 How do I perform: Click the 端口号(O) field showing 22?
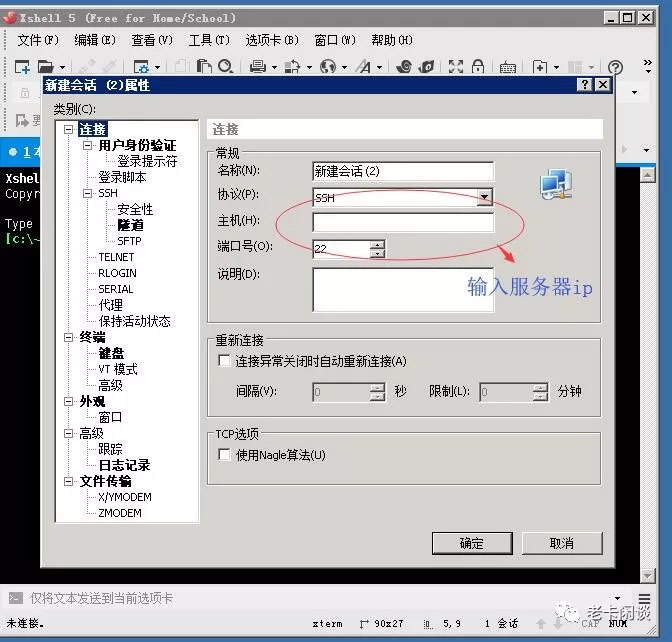click(x=342, y=249)
